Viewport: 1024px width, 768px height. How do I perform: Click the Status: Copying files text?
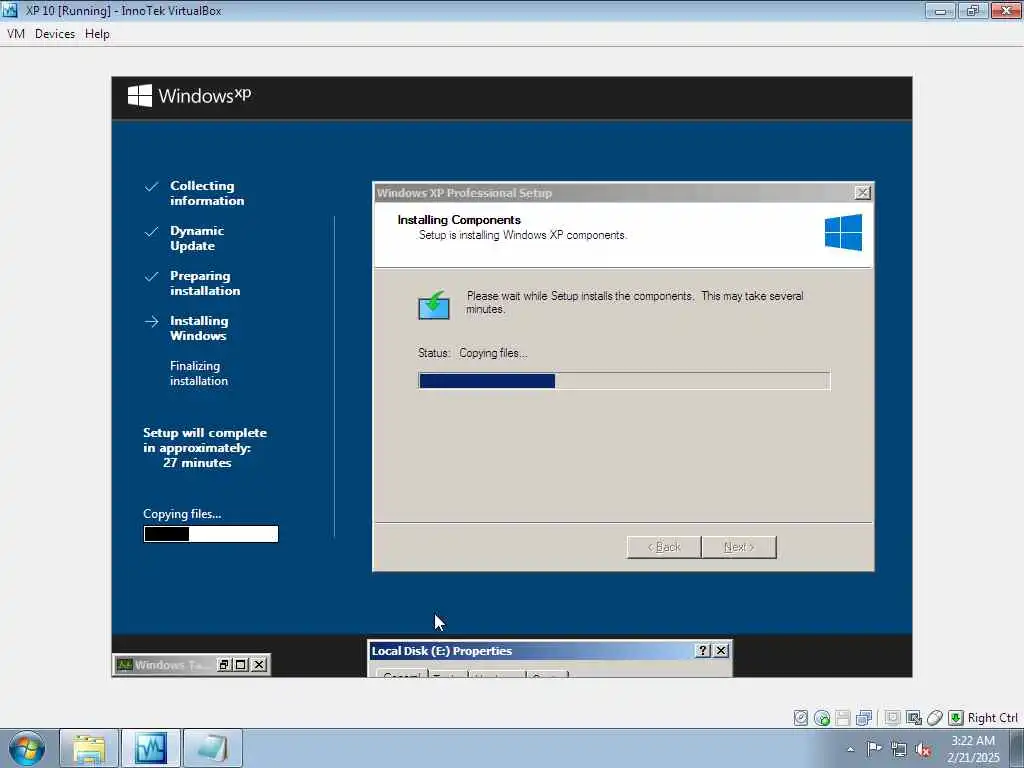coord(473,353)
